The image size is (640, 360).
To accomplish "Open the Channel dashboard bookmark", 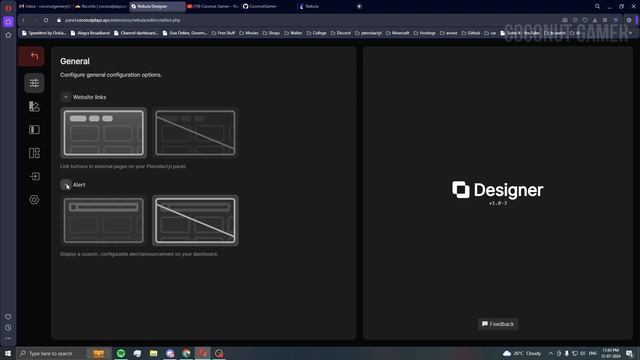I will coord(136,33).
